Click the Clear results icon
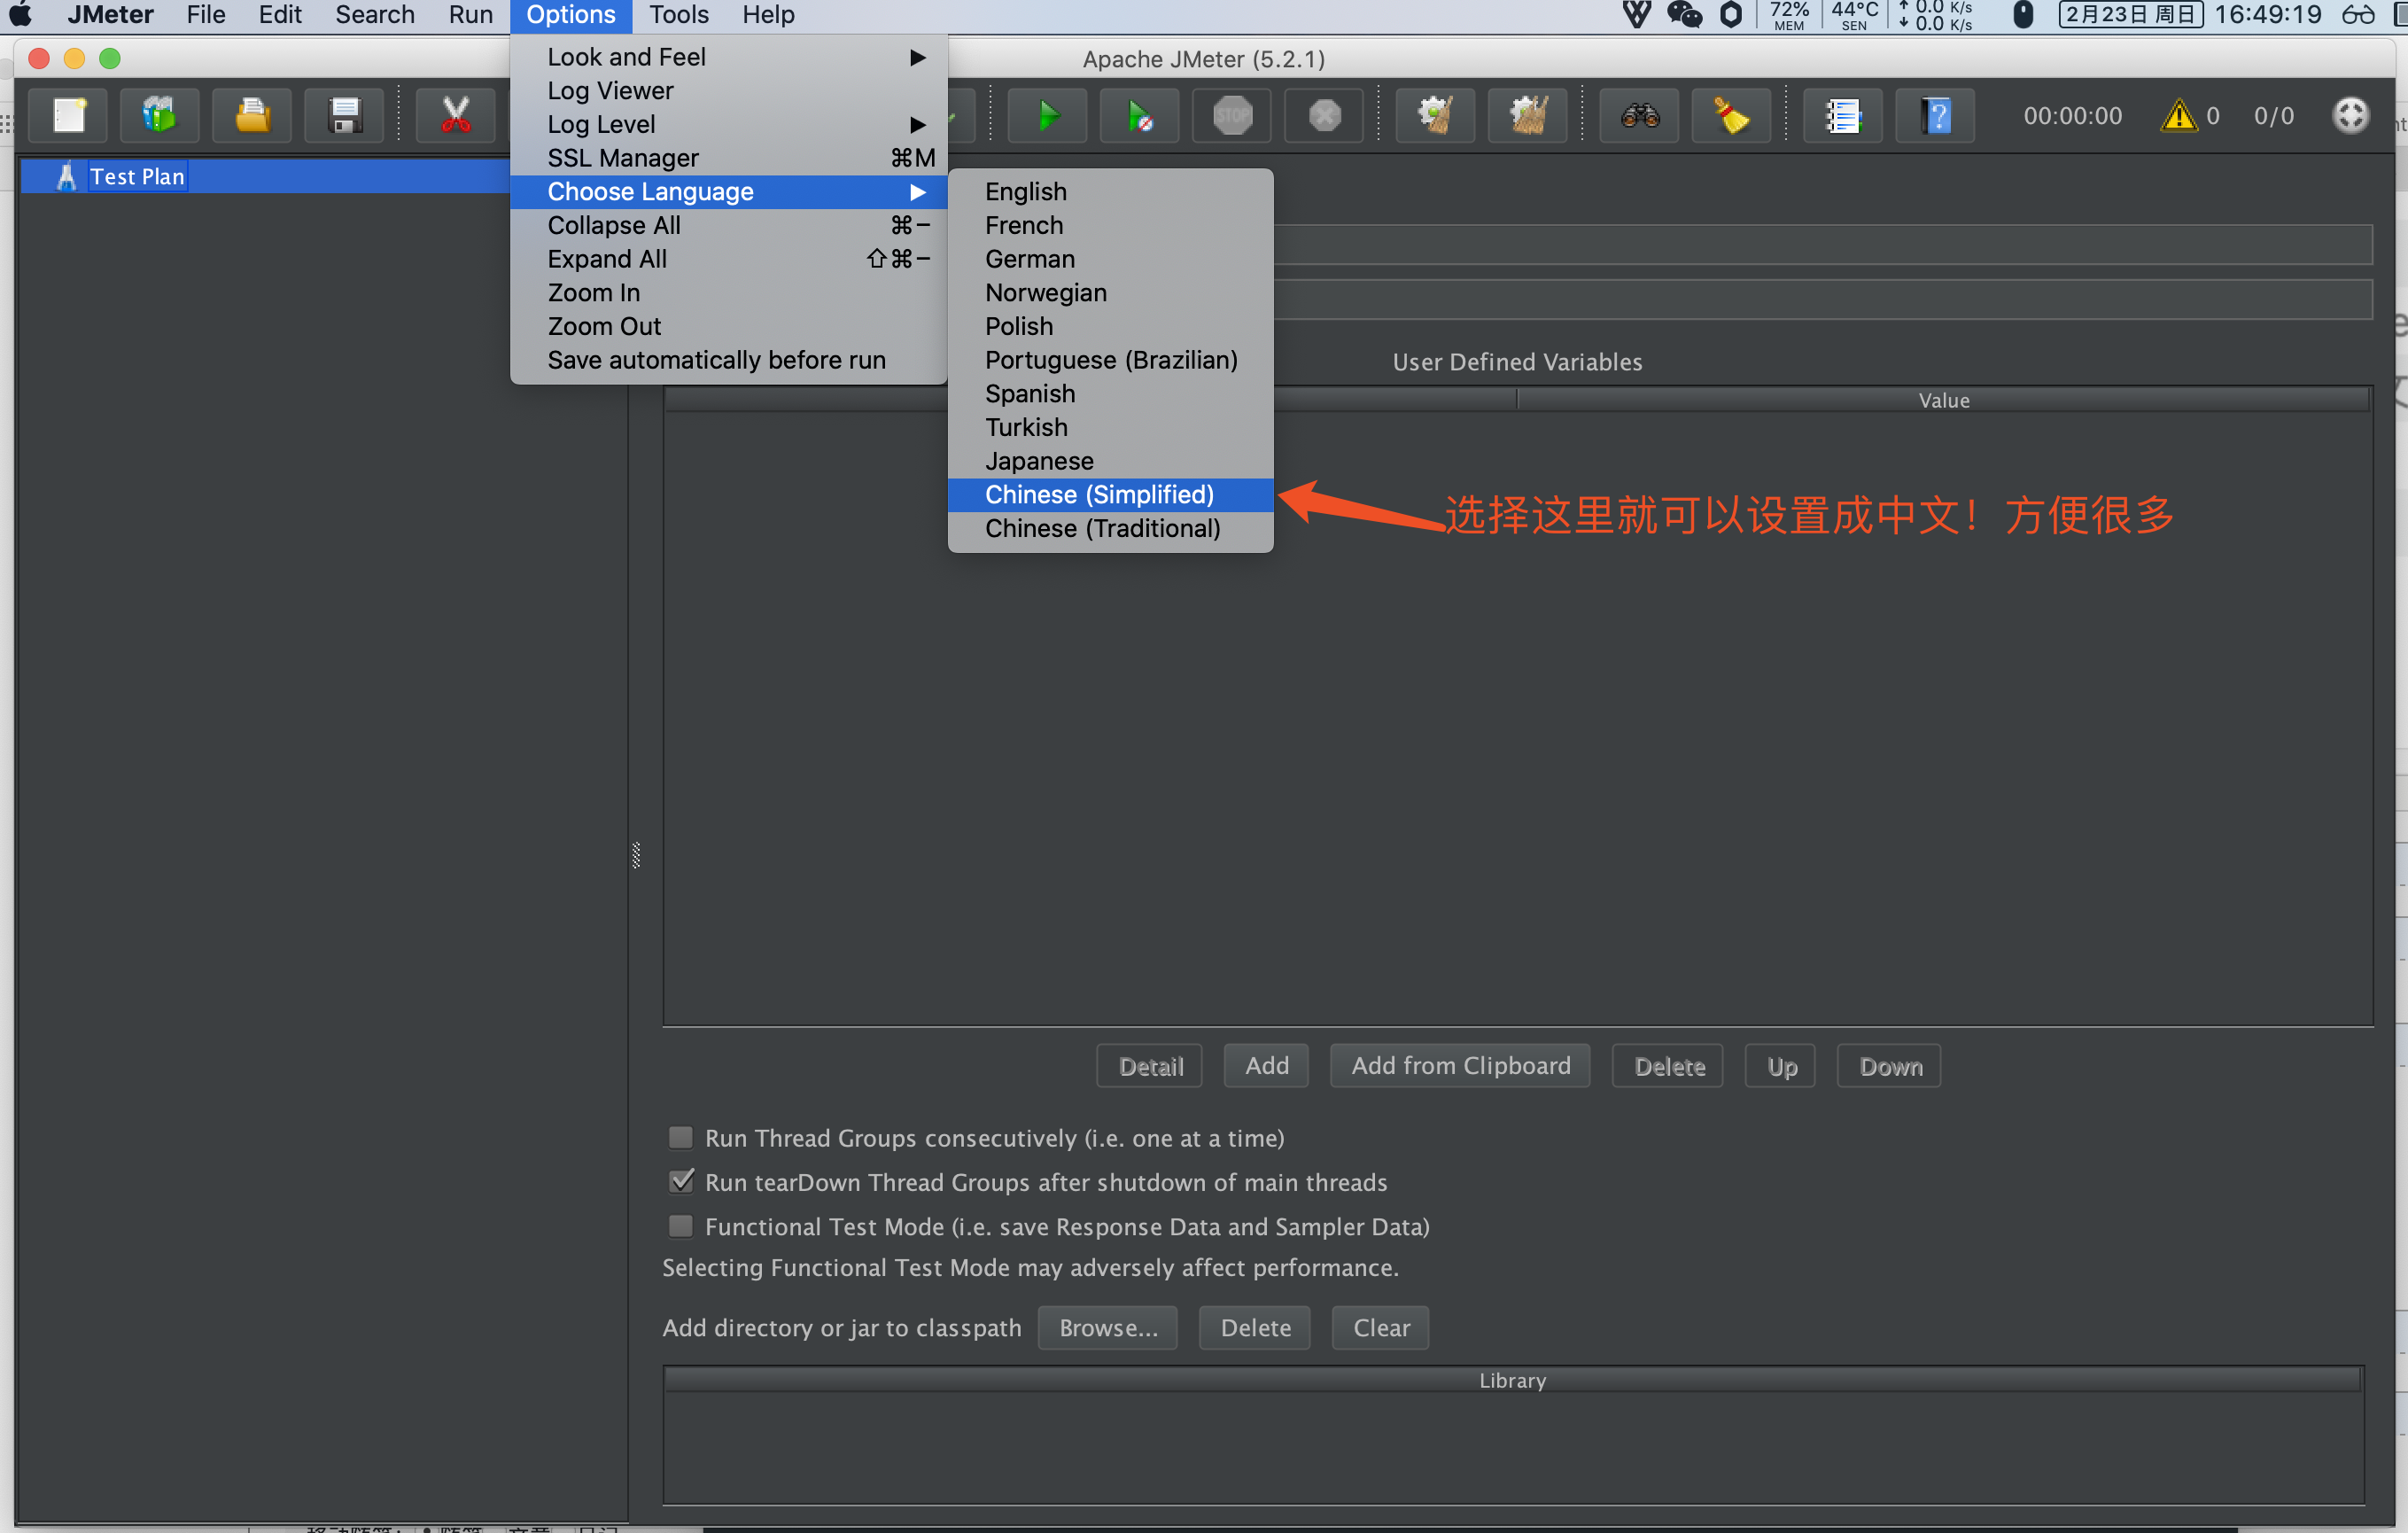 1436,116
